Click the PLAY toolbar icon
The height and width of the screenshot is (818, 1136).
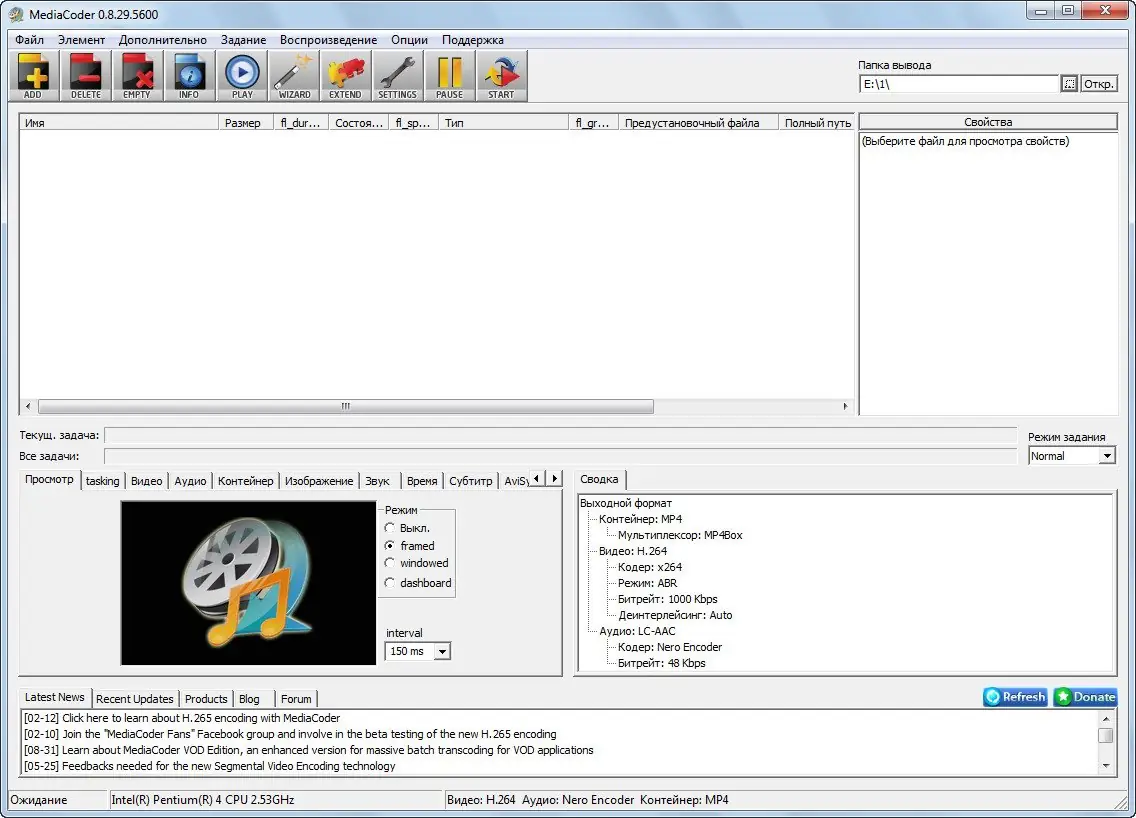point(242,75)
